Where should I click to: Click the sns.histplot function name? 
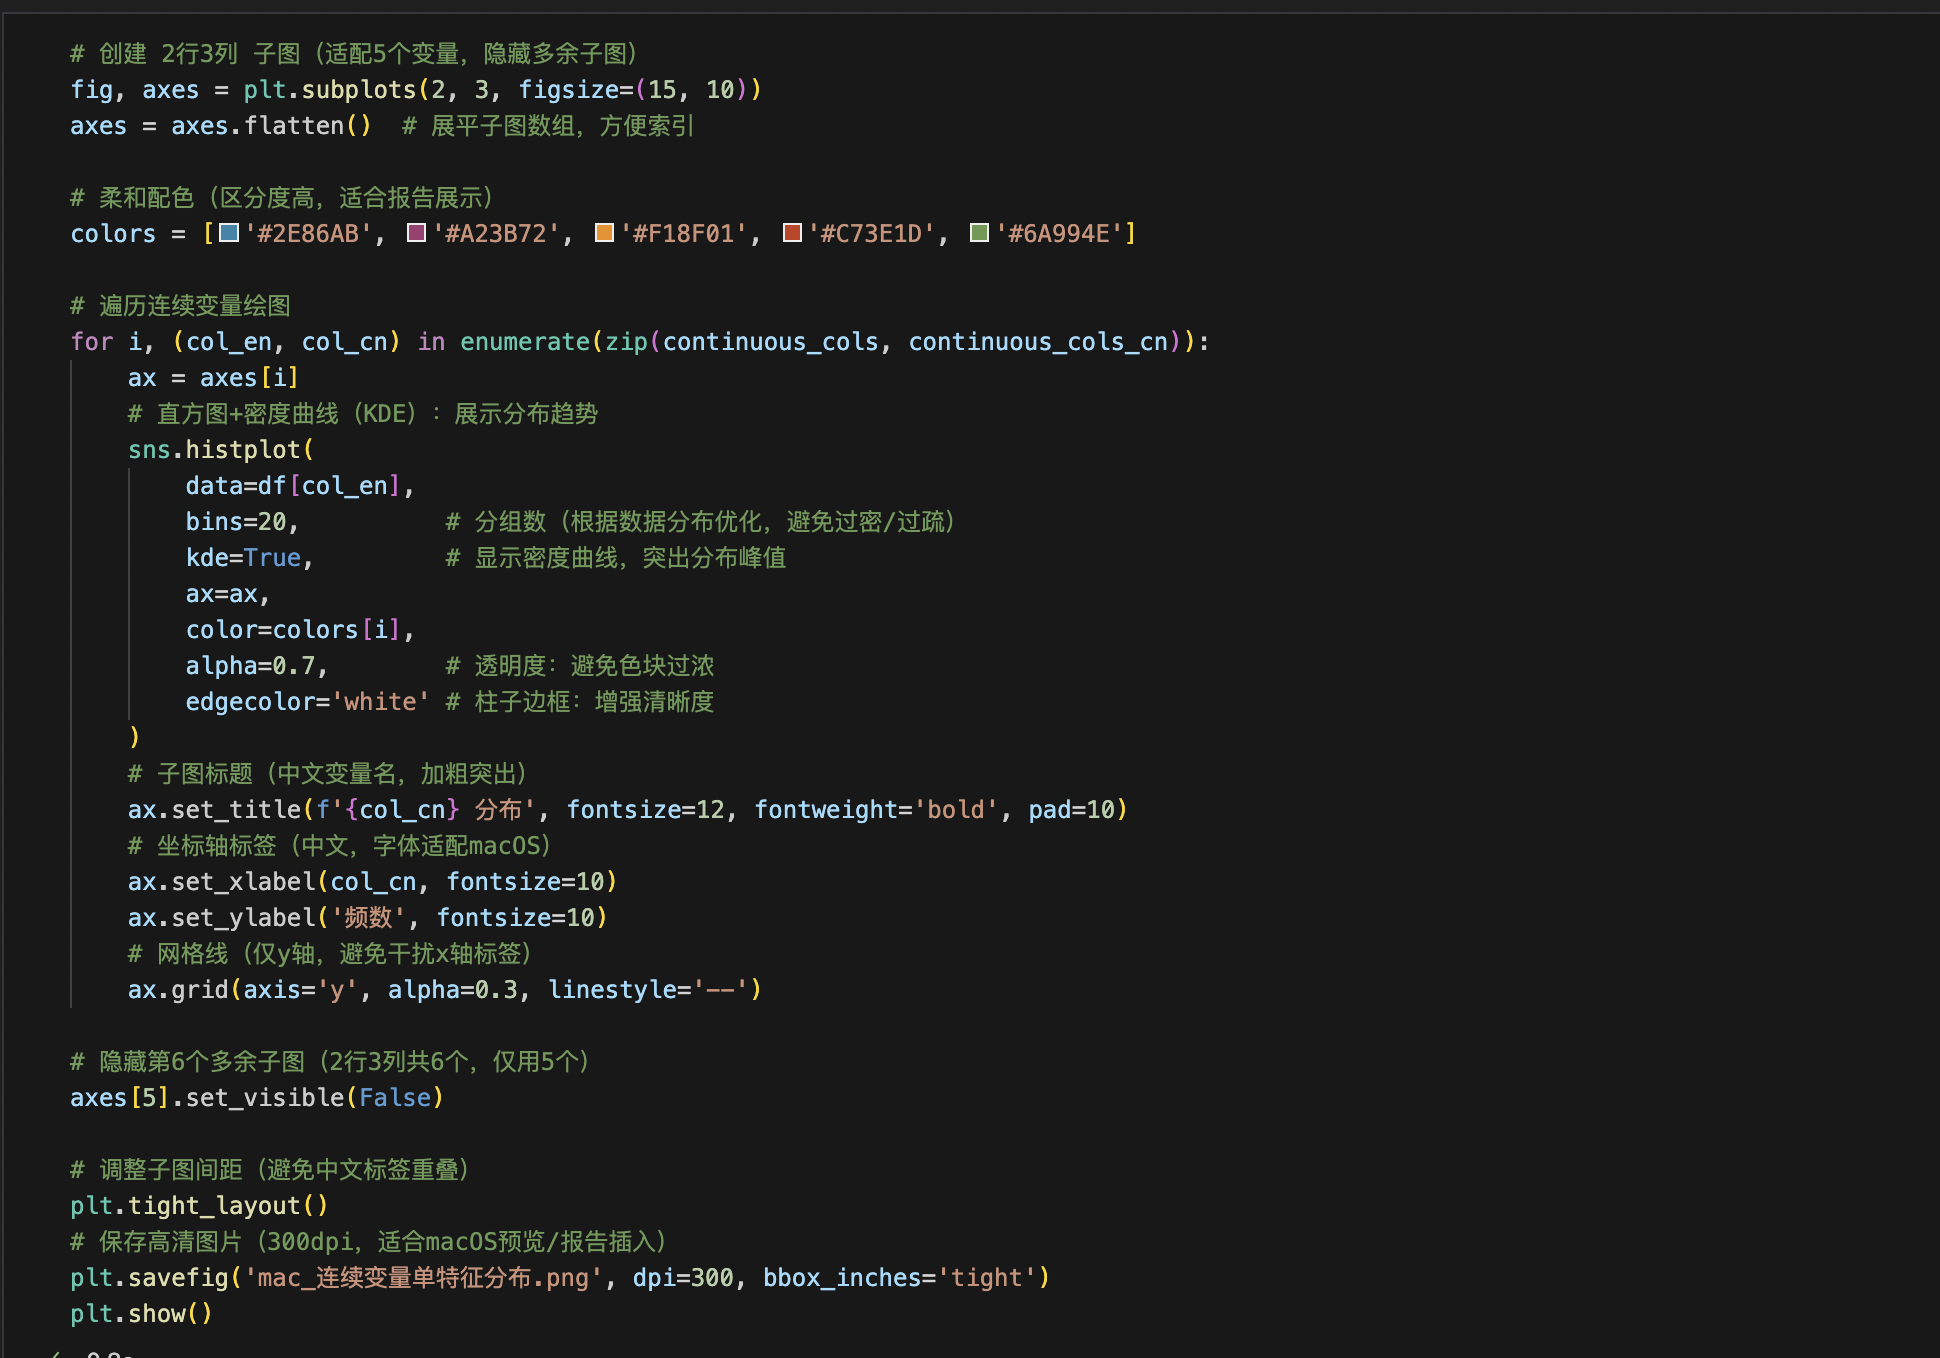[242, 450]
